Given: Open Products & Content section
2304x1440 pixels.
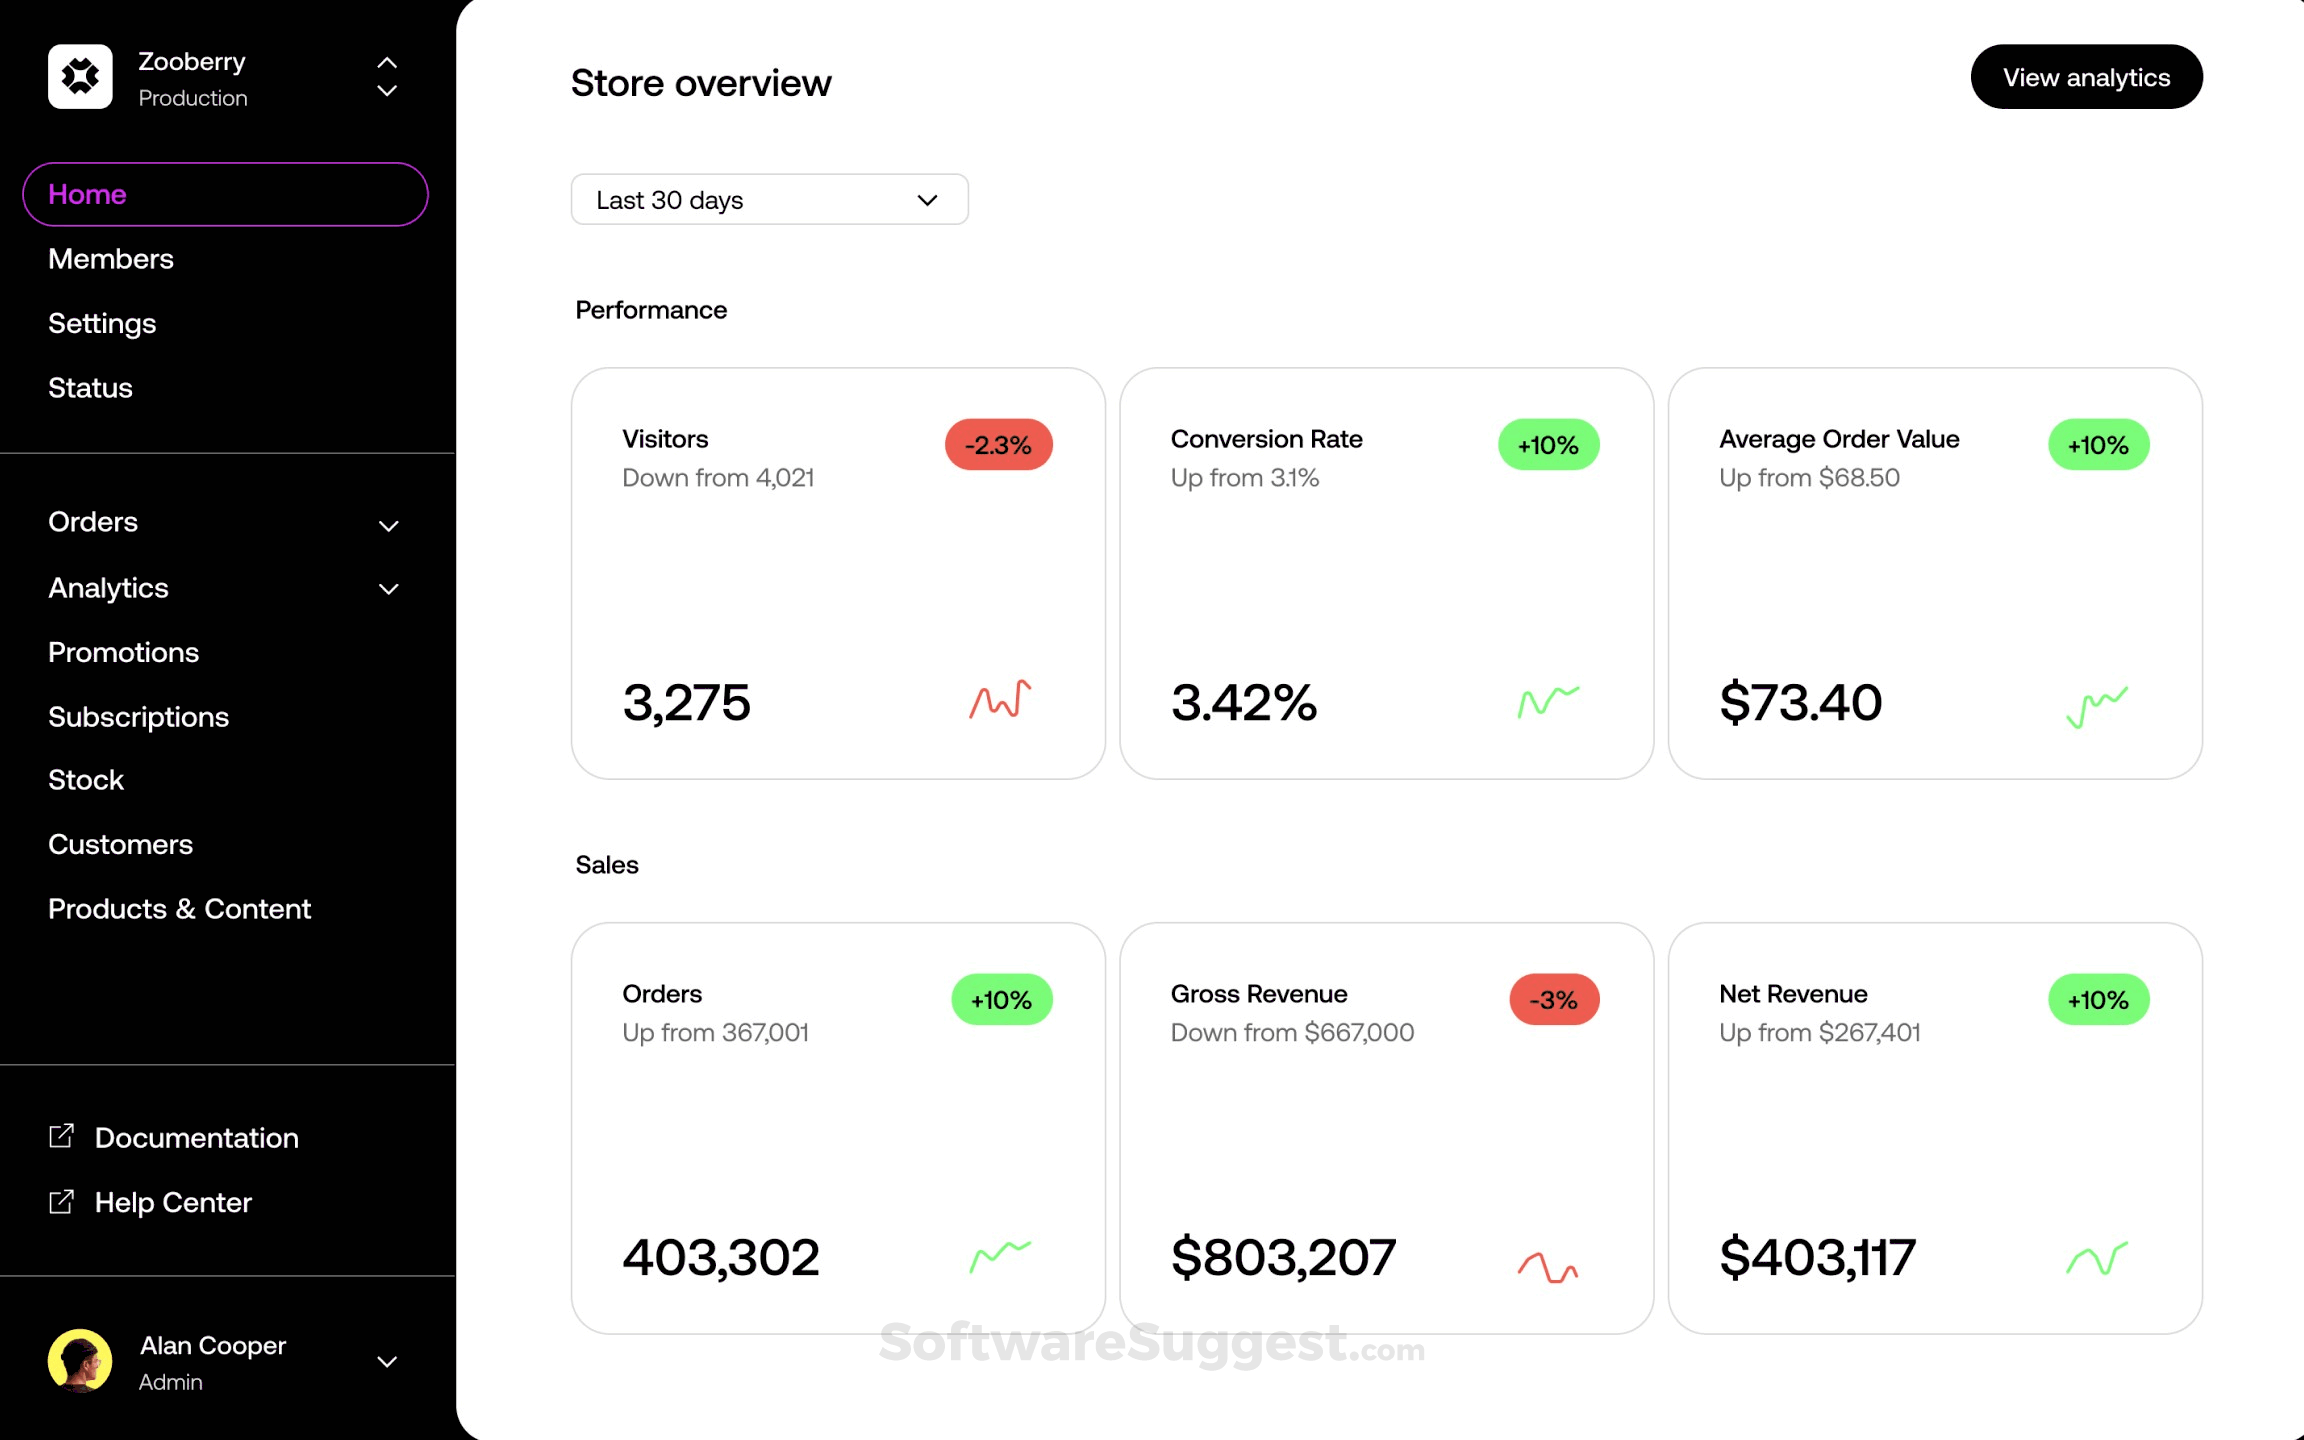Looking at the screenshot, I should 180,909.
